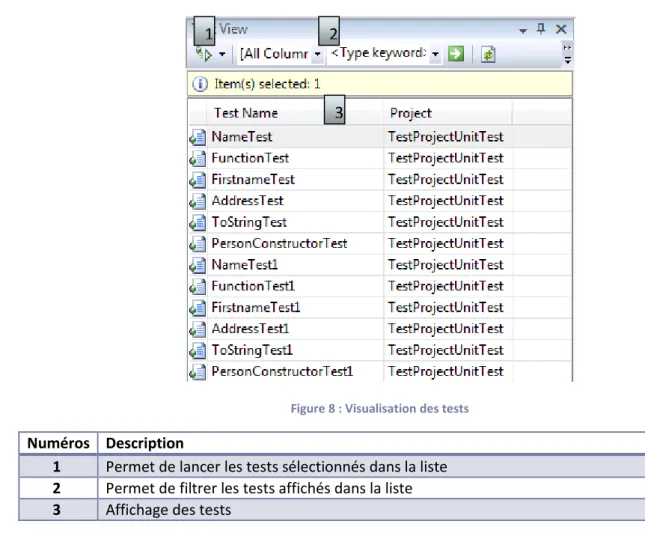Click the PersonConstructorTest test name
The width and height of the screenshot is (645, 536).
(279, 244)
